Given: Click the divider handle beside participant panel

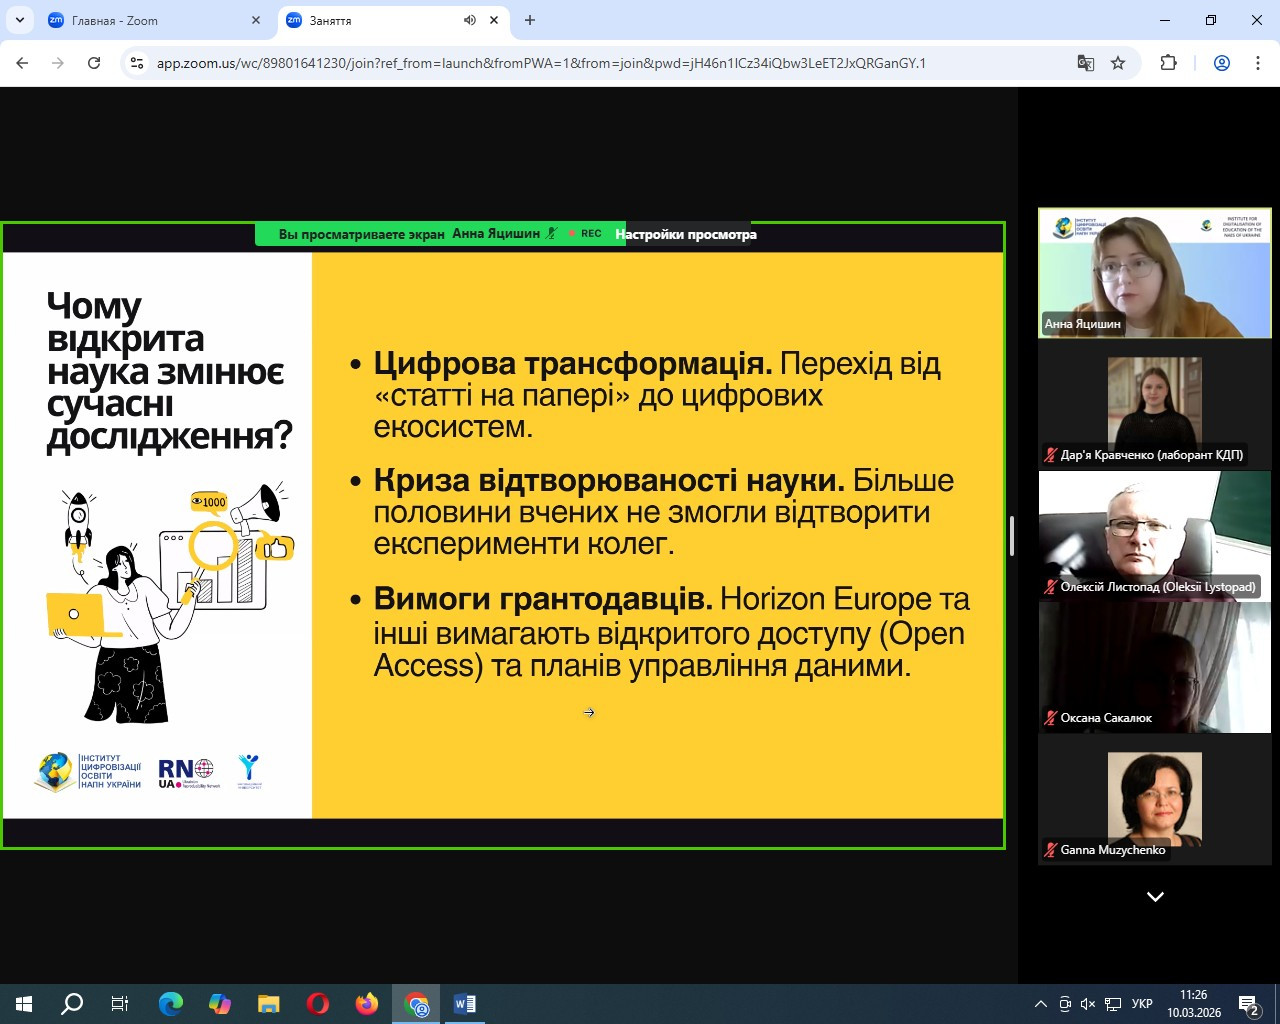Looking at the screenshot, I should [x=1012, y=536].
